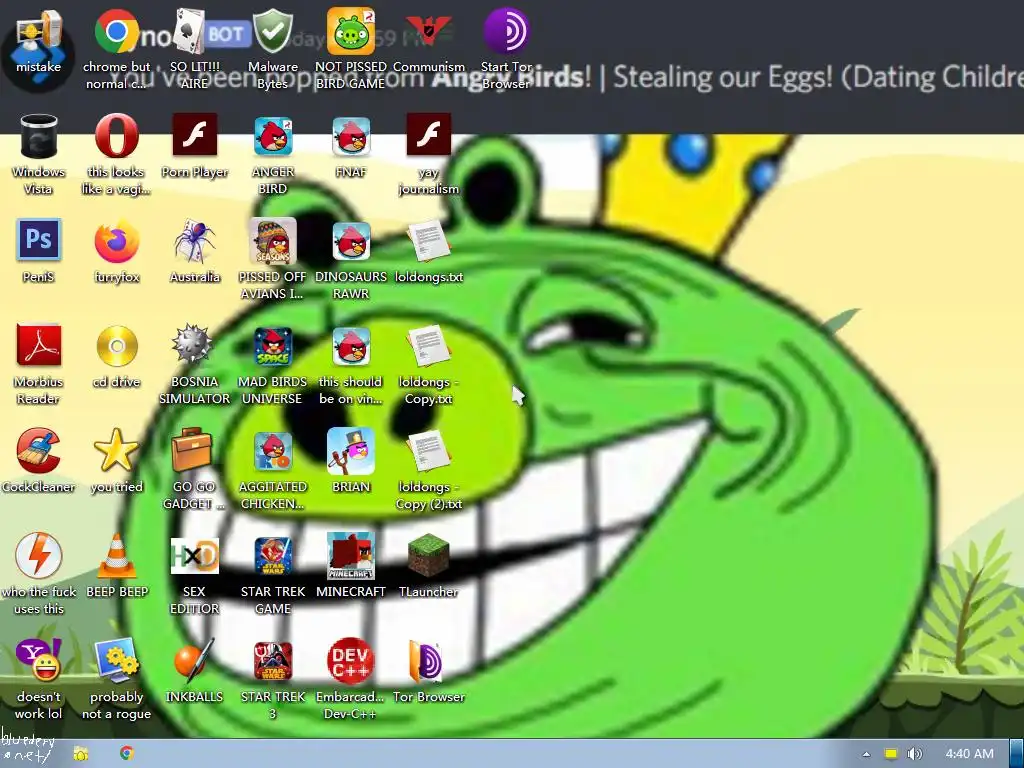
Task: Select the loldongs.txt file
Action: pos(428,240)
